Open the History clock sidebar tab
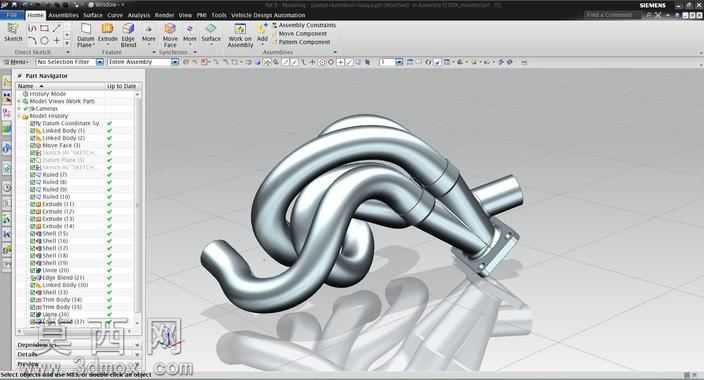This screenshot has width=704, height=380. (7, 188)
